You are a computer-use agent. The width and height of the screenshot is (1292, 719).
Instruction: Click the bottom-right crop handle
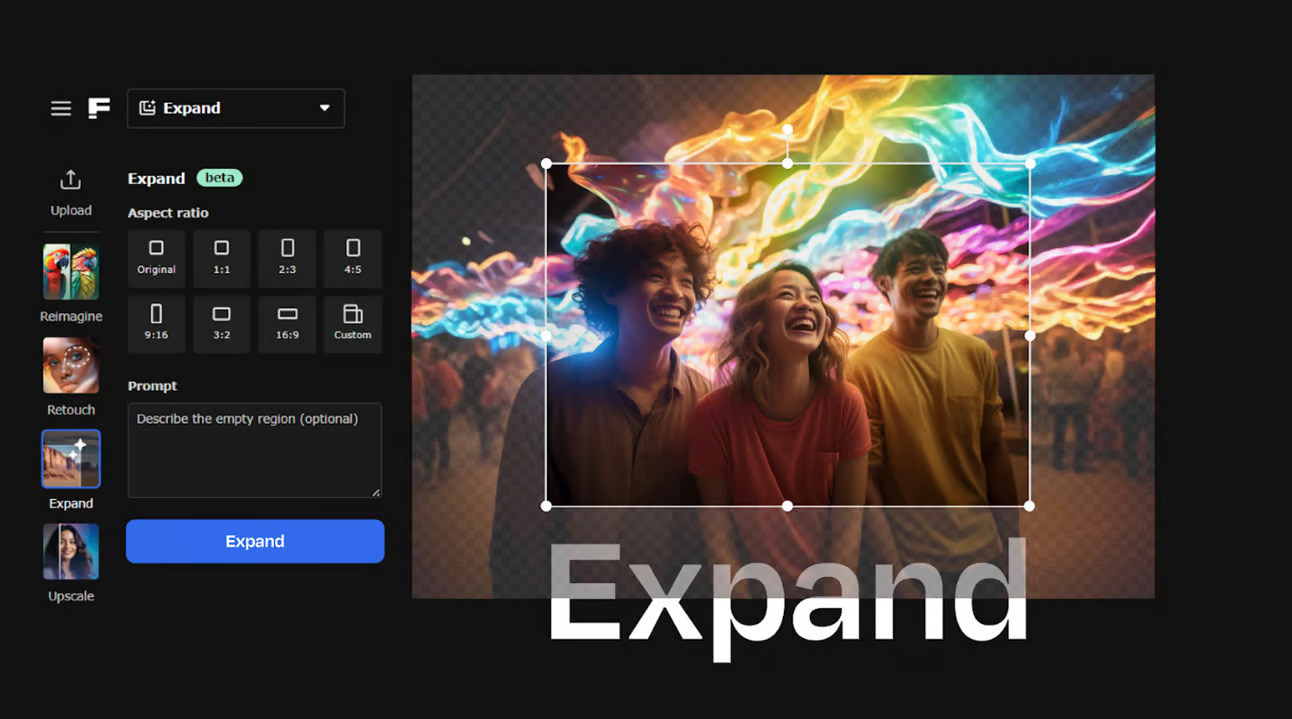(1030, 506)
